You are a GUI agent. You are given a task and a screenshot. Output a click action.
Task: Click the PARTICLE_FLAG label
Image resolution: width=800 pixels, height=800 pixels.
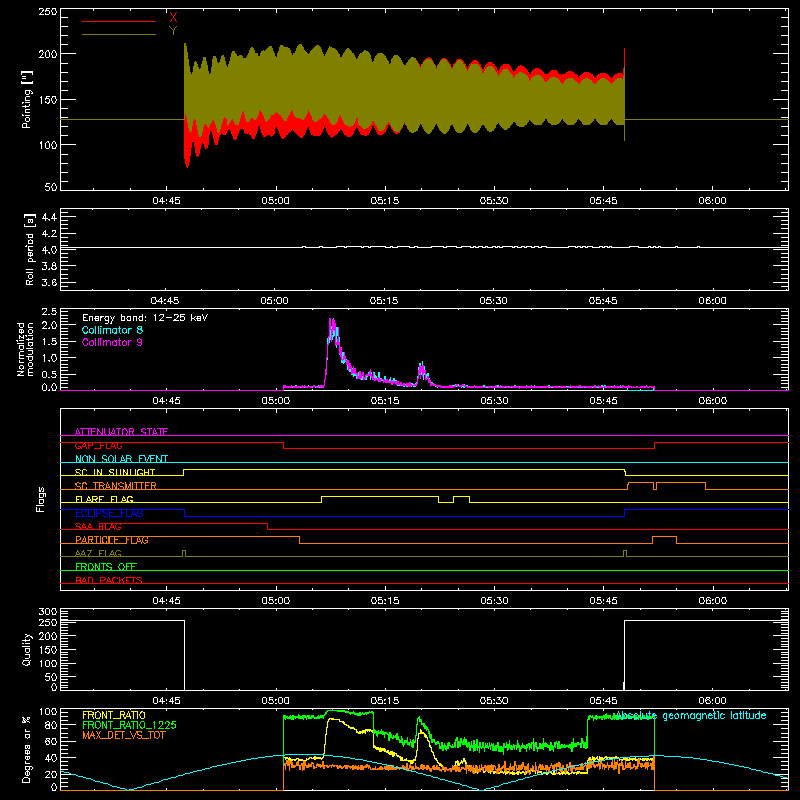(x=112, y=540)
